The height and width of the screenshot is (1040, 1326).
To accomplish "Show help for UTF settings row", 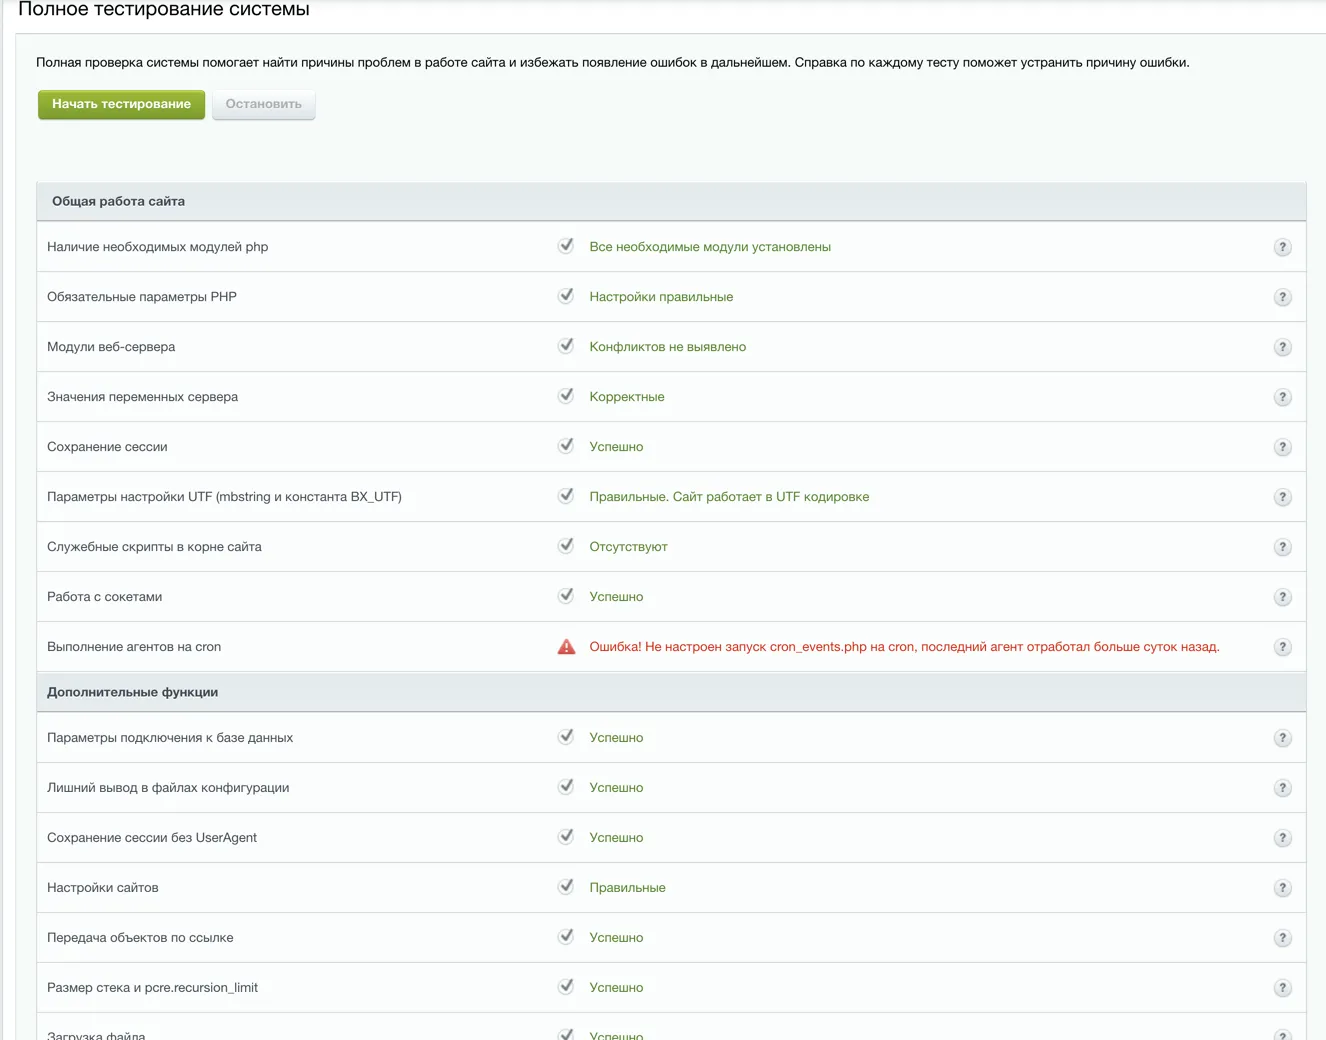I will [x=1282, y=497].
